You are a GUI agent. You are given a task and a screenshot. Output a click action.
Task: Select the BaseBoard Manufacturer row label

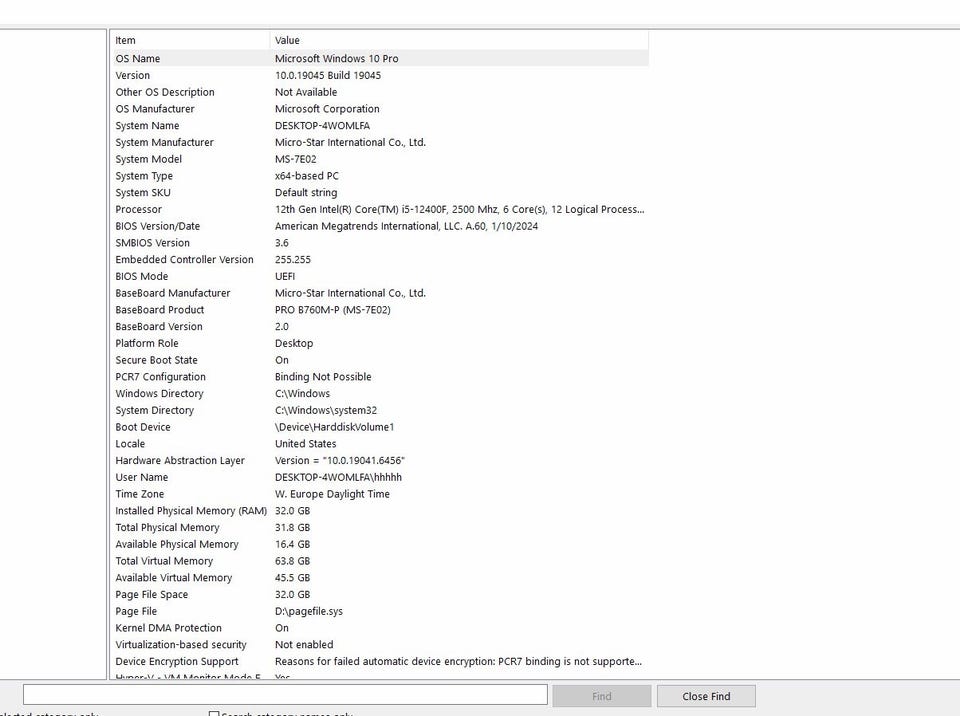(173, 293)
